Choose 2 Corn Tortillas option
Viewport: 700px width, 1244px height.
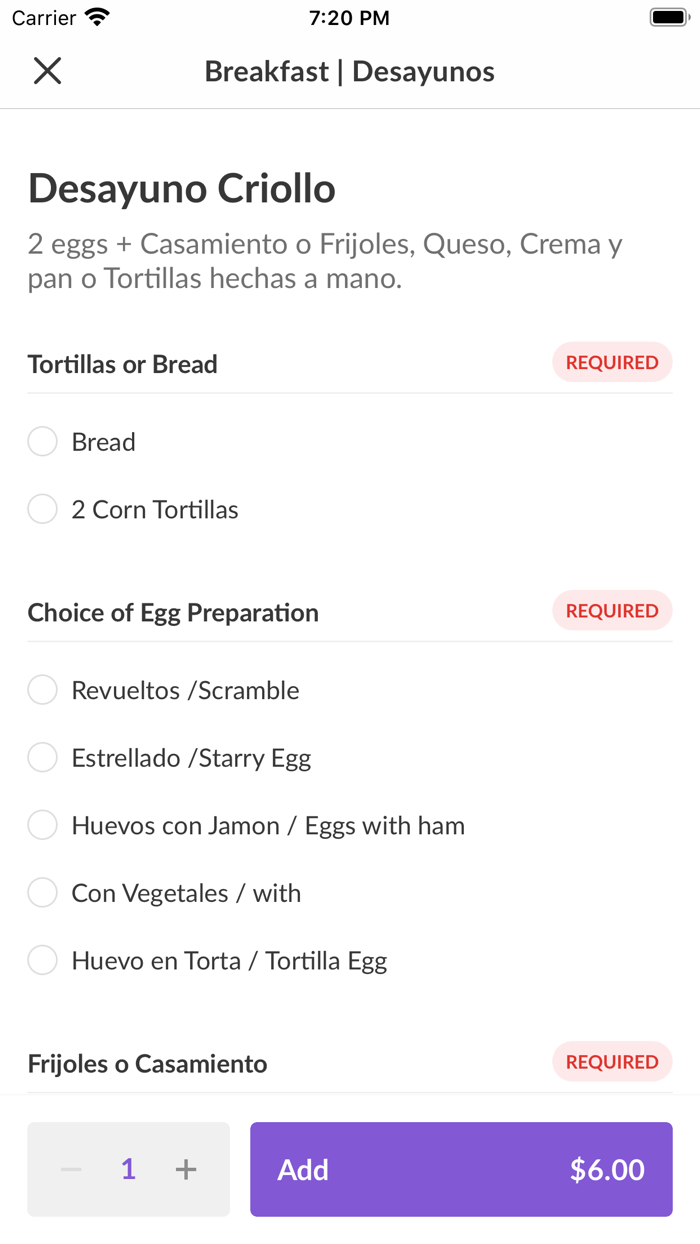tap(42, 510)
